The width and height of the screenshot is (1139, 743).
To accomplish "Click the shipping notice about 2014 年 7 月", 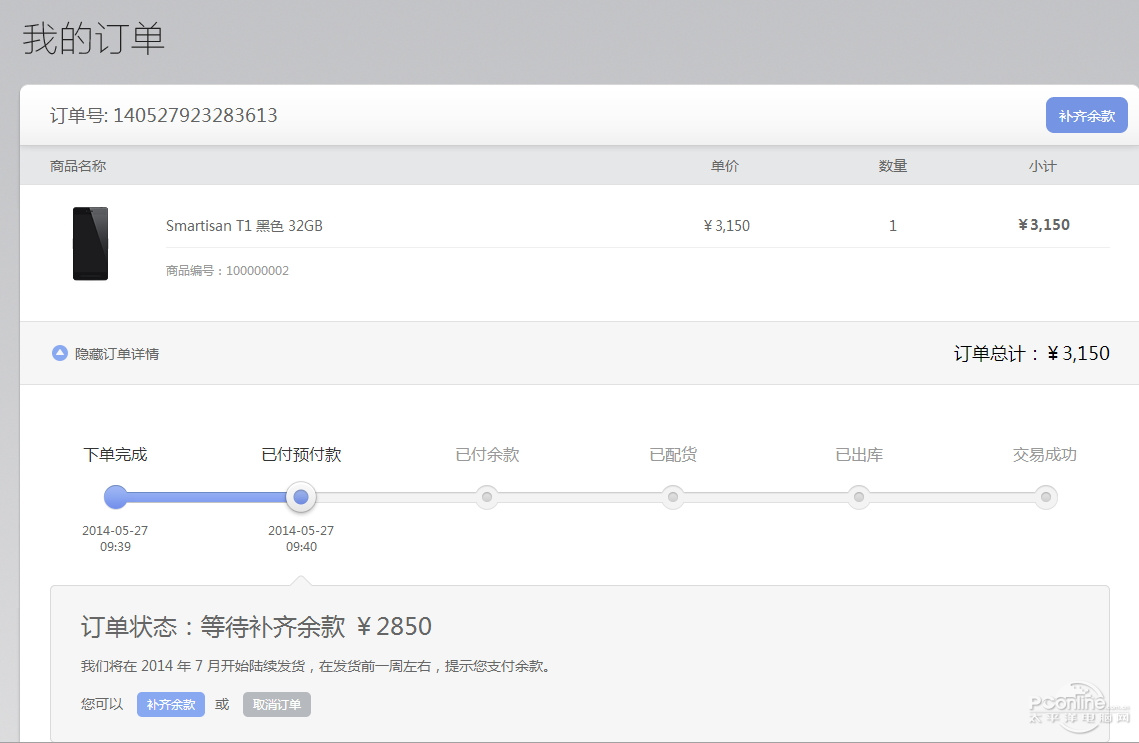I will (x=315, y=666).
